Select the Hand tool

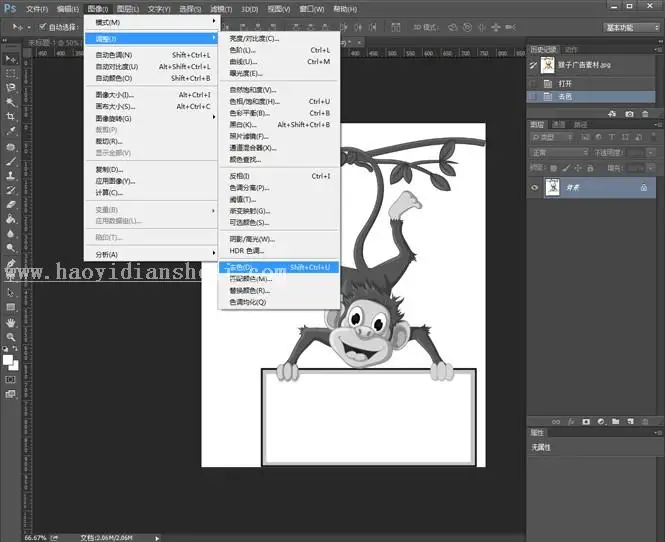coord(11,323)
